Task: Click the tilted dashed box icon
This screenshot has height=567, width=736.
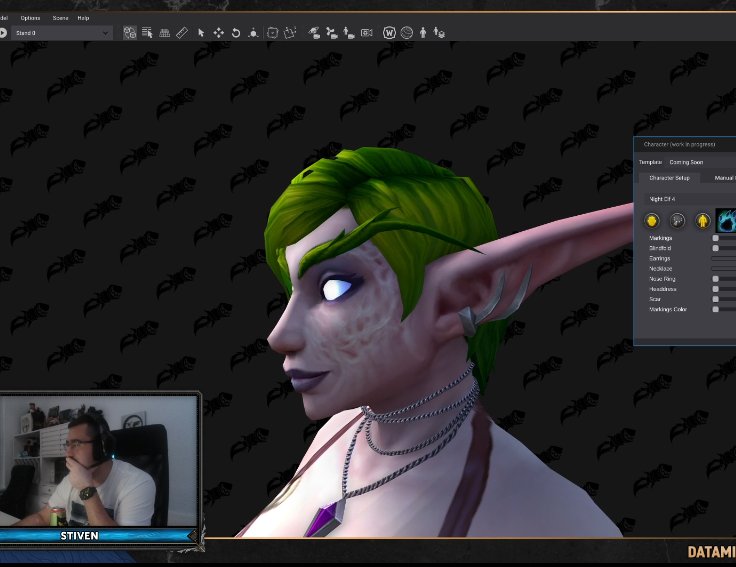Action: point(290,33)
